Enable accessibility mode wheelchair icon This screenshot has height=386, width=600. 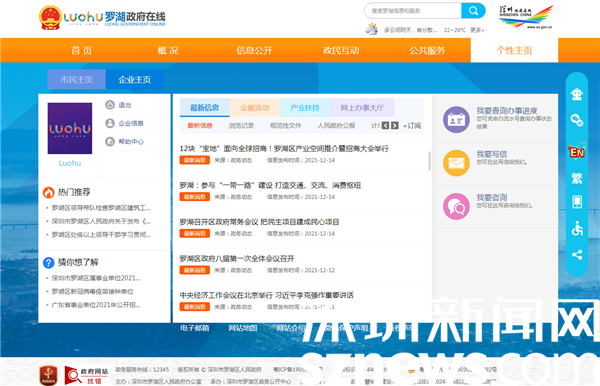click(577, 228)
